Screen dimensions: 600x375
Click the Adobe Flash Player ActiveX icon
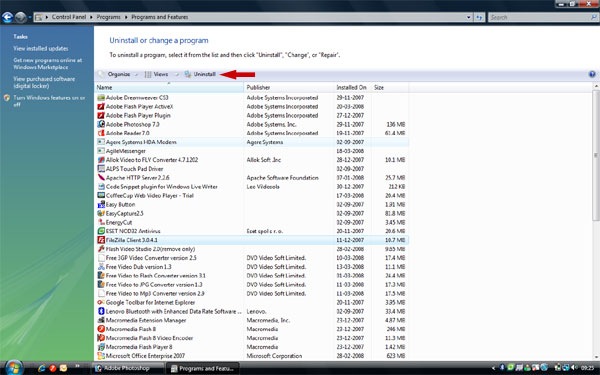[101, 106]
